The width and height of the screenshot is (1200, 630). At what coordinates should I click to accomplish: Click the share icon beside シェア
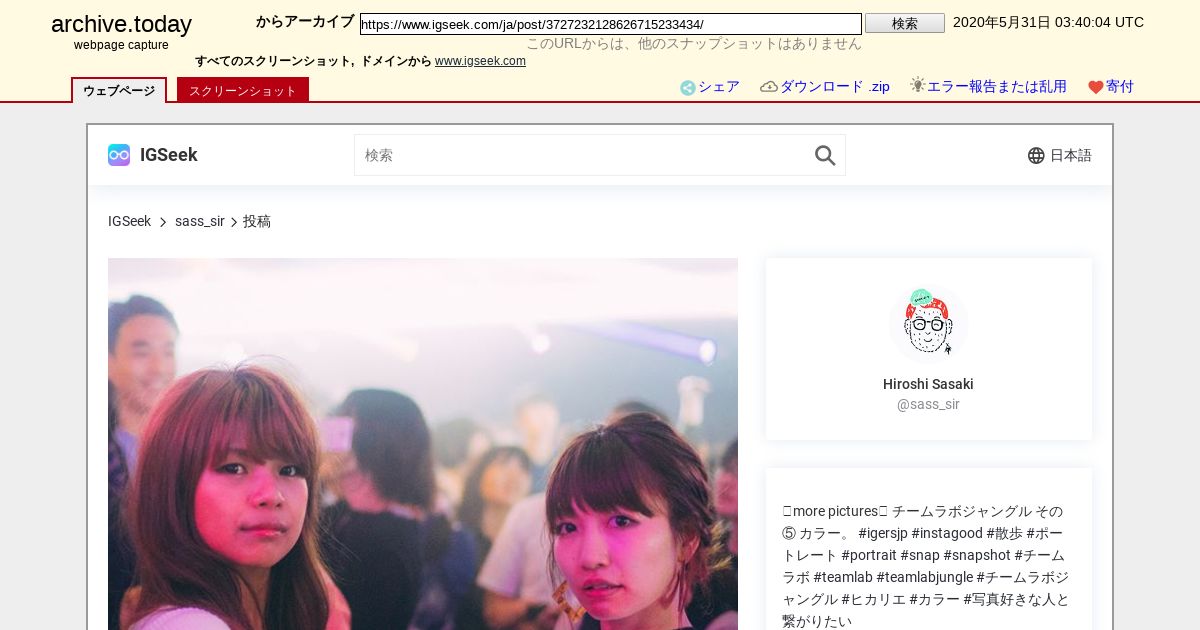pos(688,88)
